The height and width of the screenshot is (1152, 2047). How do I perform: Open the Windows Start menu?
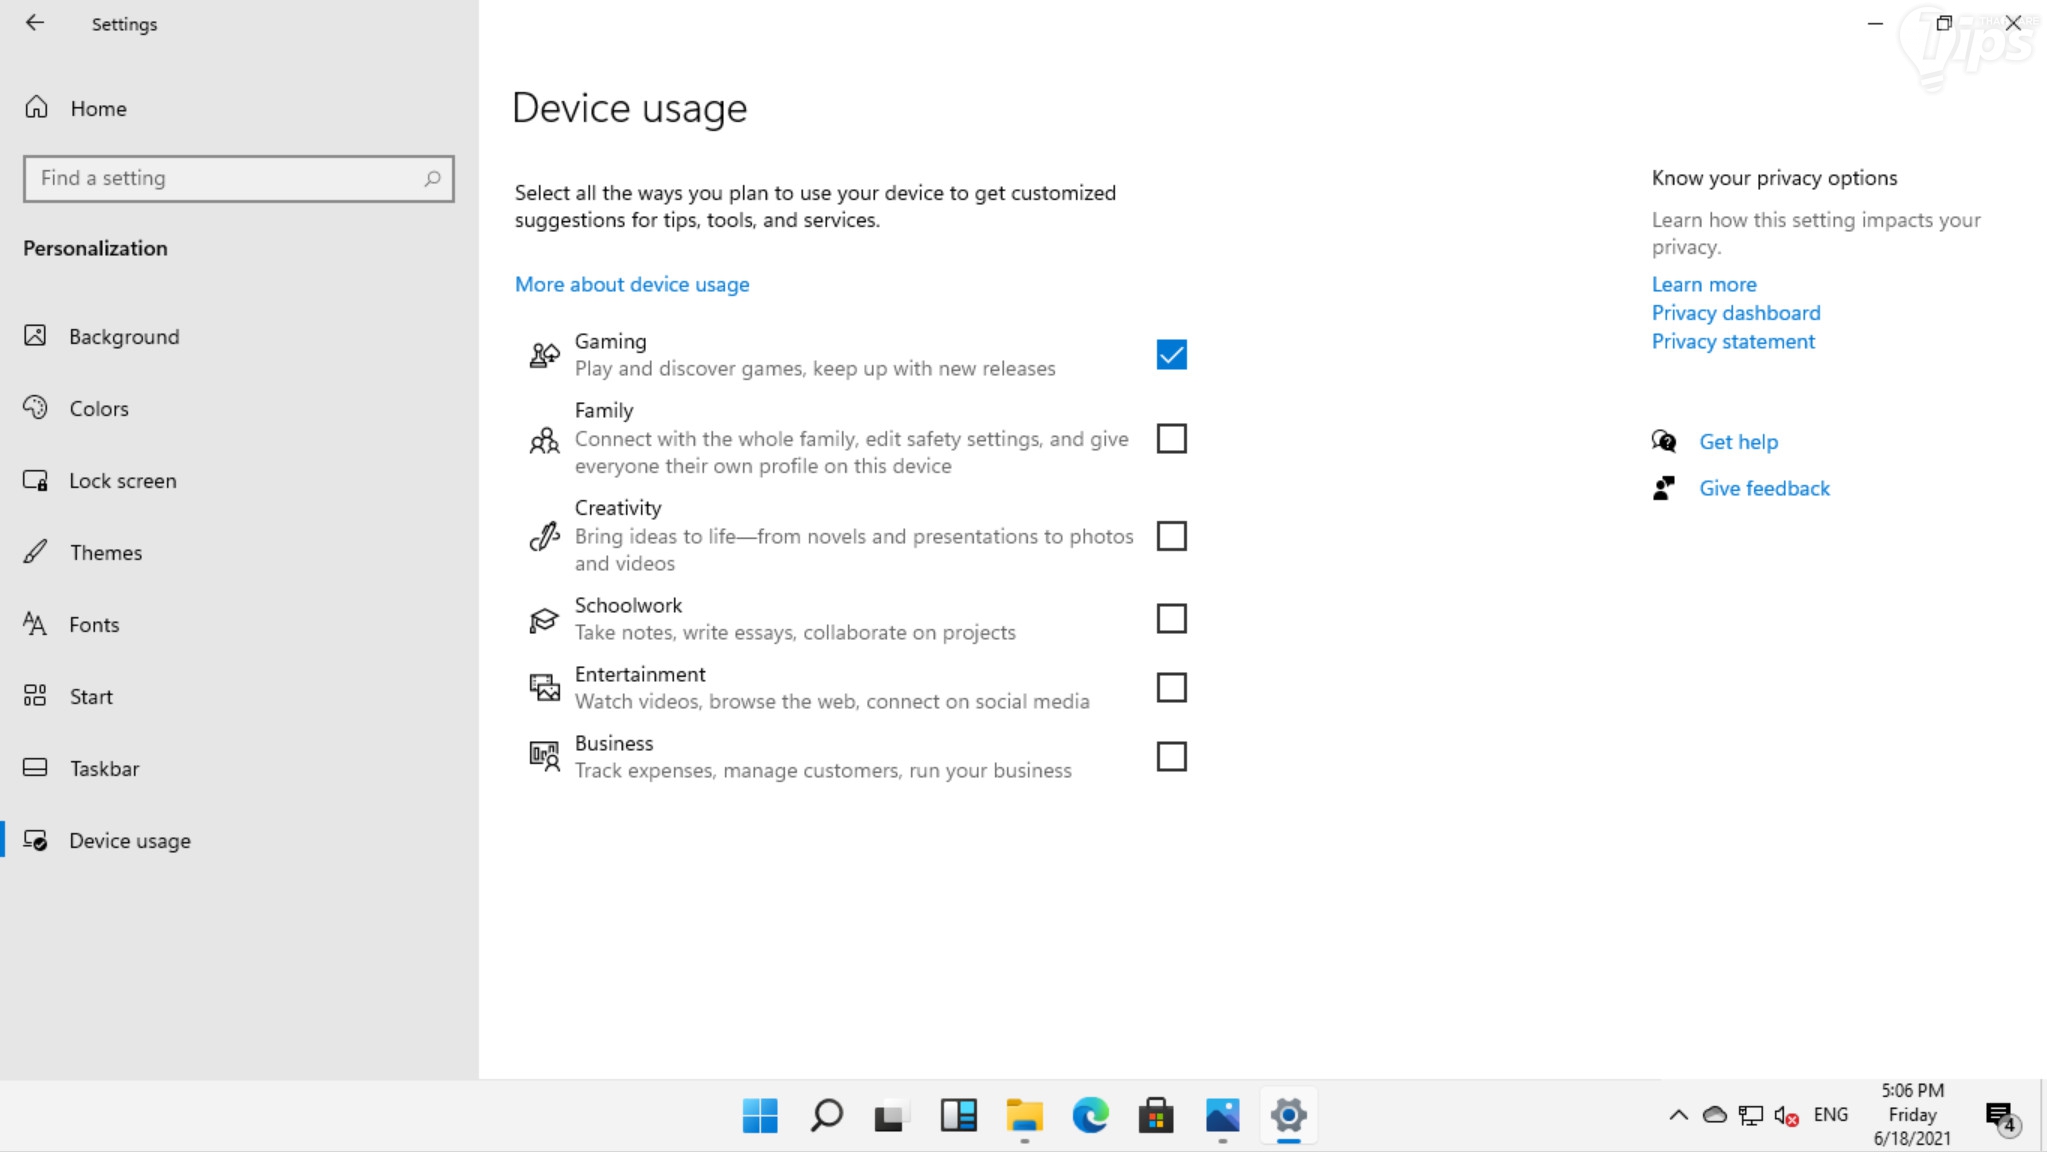point(760,1115)
